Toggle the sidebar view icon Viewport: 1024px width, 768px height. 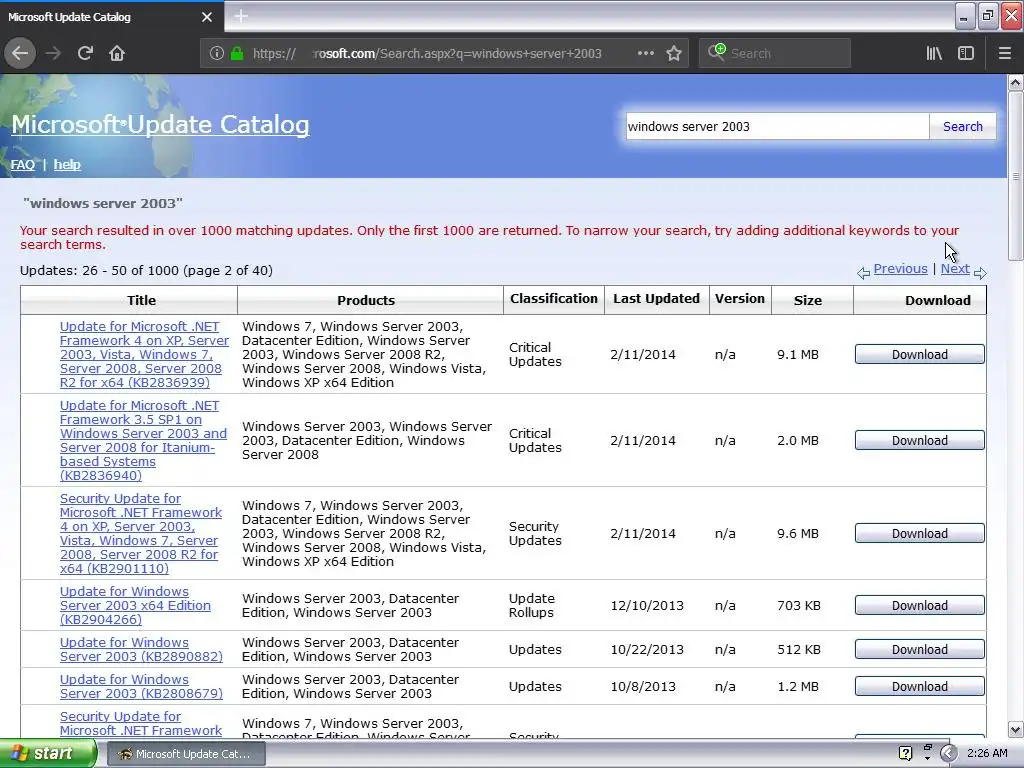pyautogui.click(x=966, y=53)
